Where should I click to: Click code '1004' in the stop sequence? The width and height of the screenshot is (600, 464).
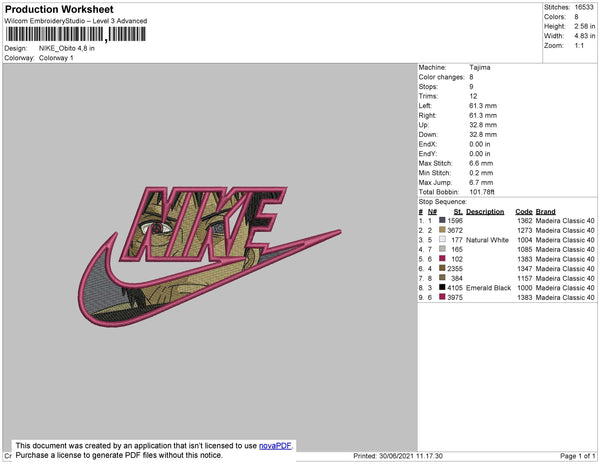525,240
